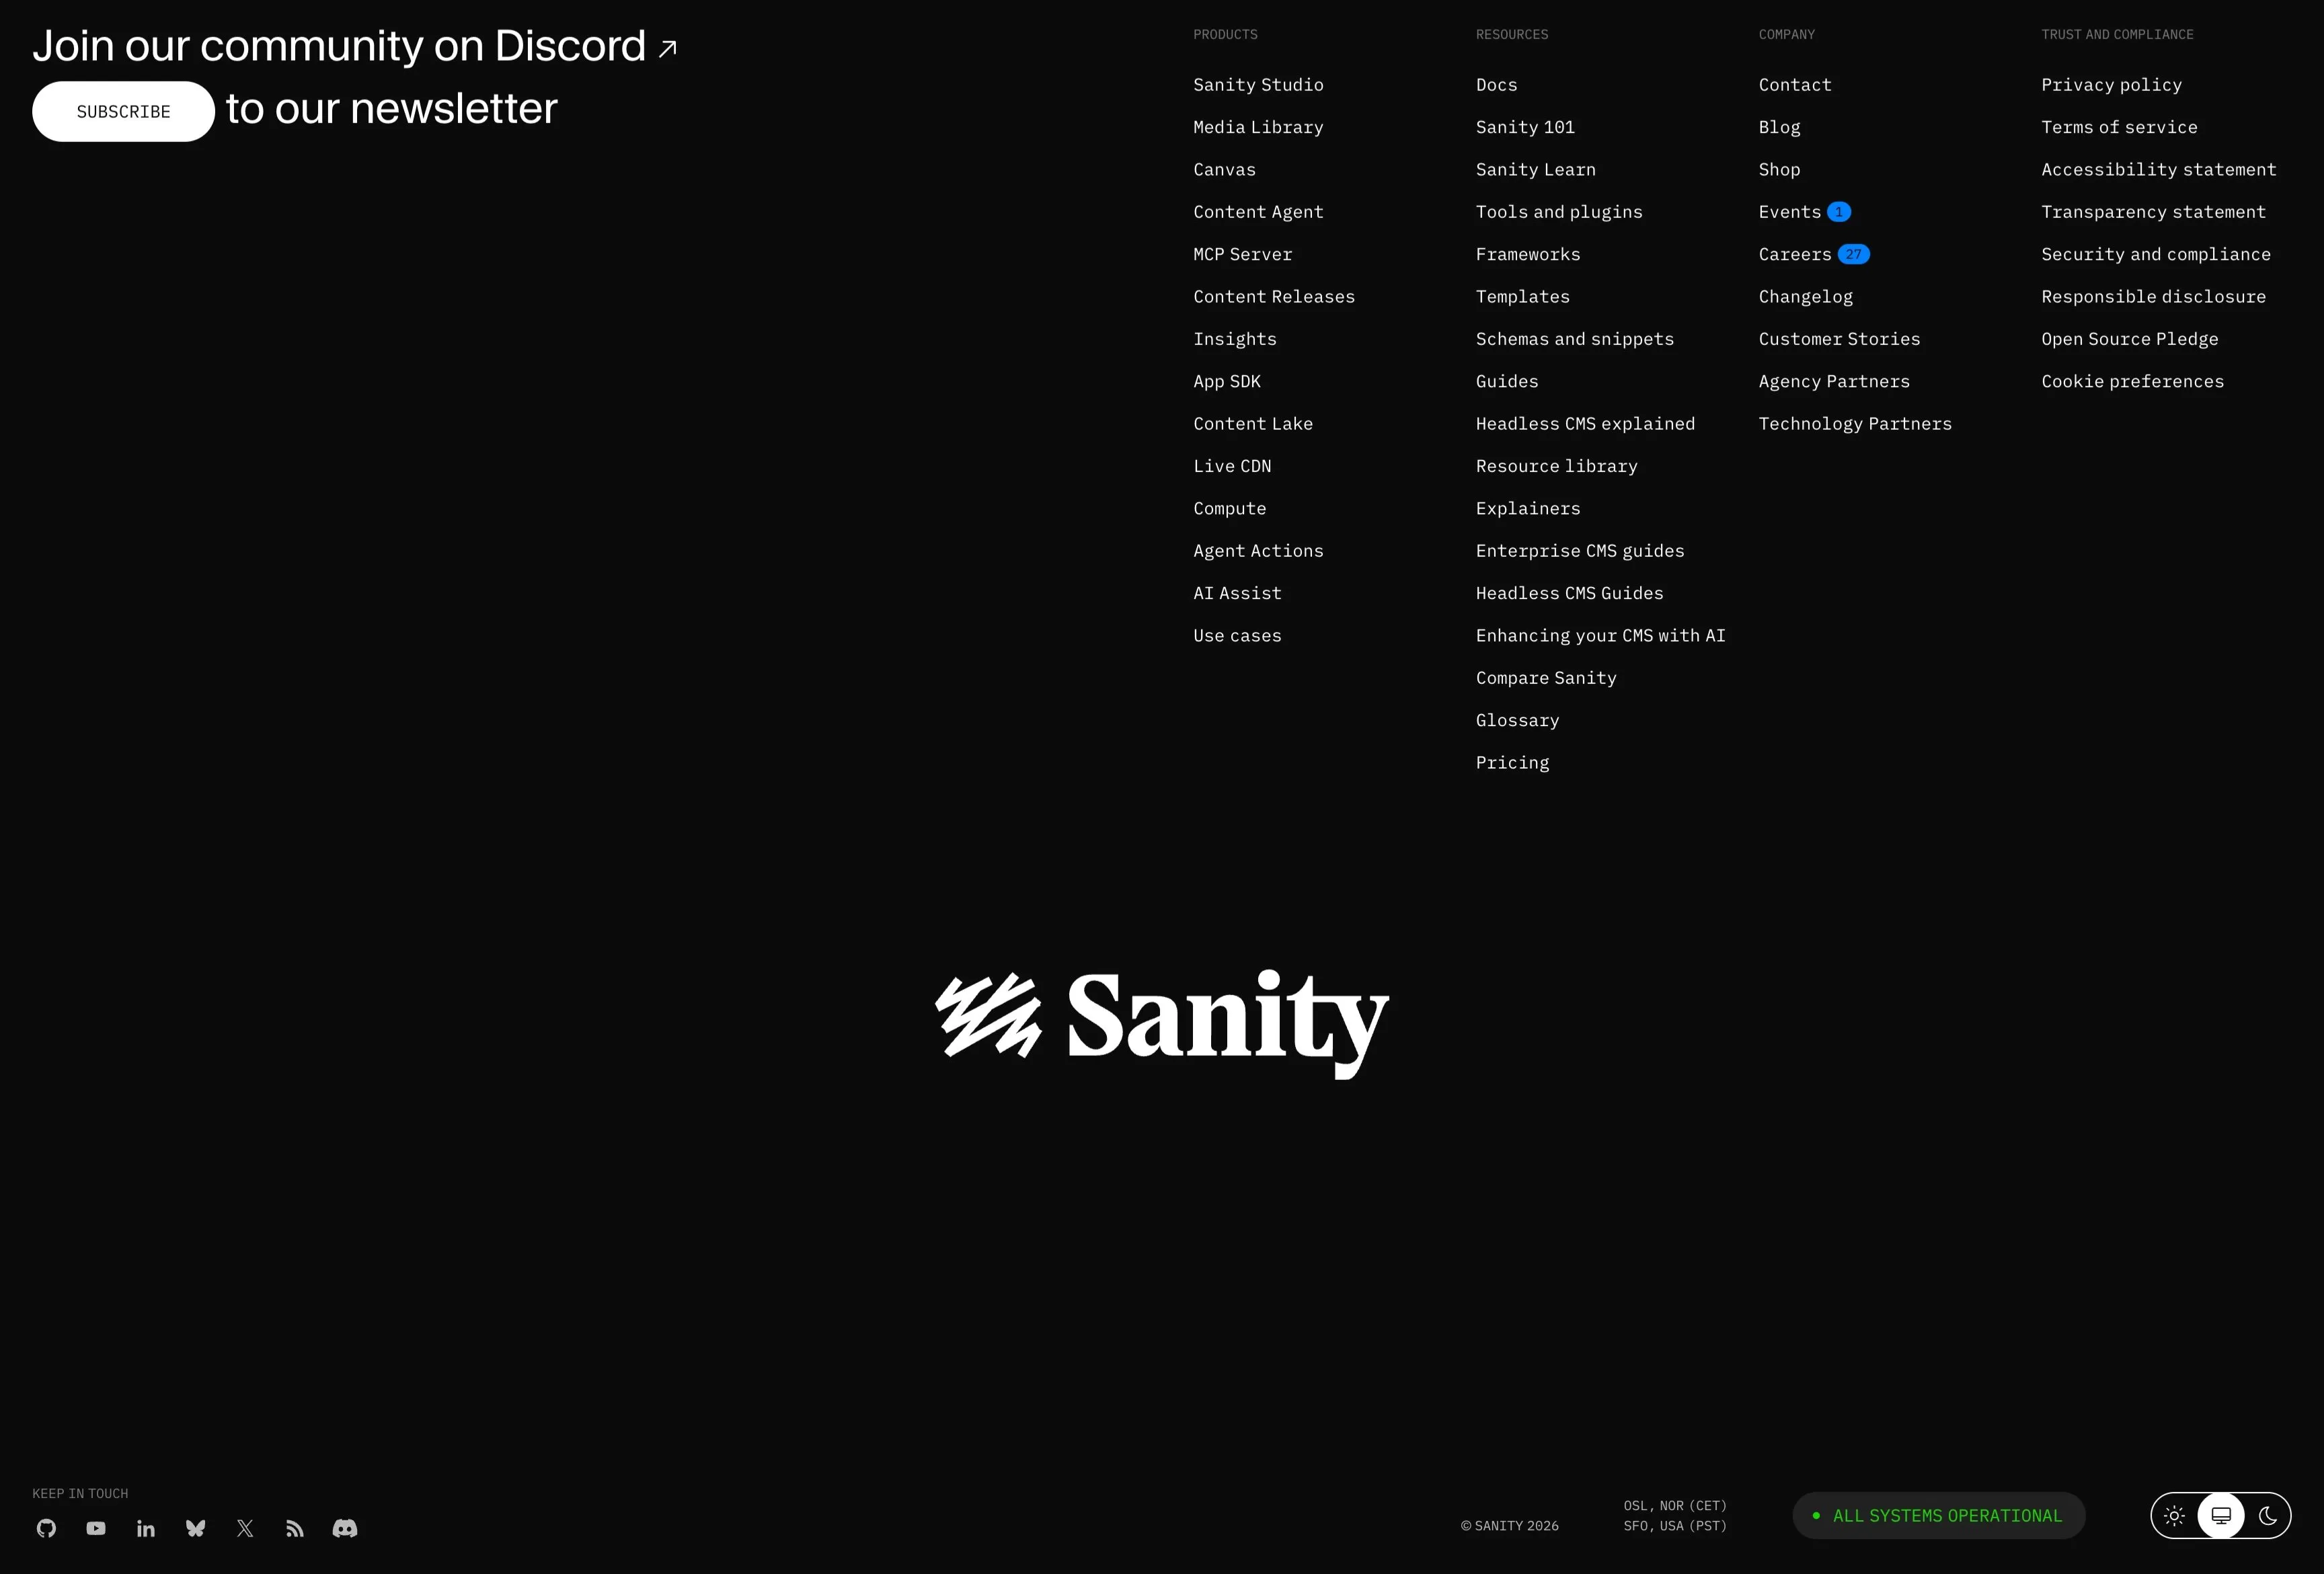The width and height of the screenshot is (2324, 1574).
Task: Click the Events count badge
Action: click(1839, 212)
